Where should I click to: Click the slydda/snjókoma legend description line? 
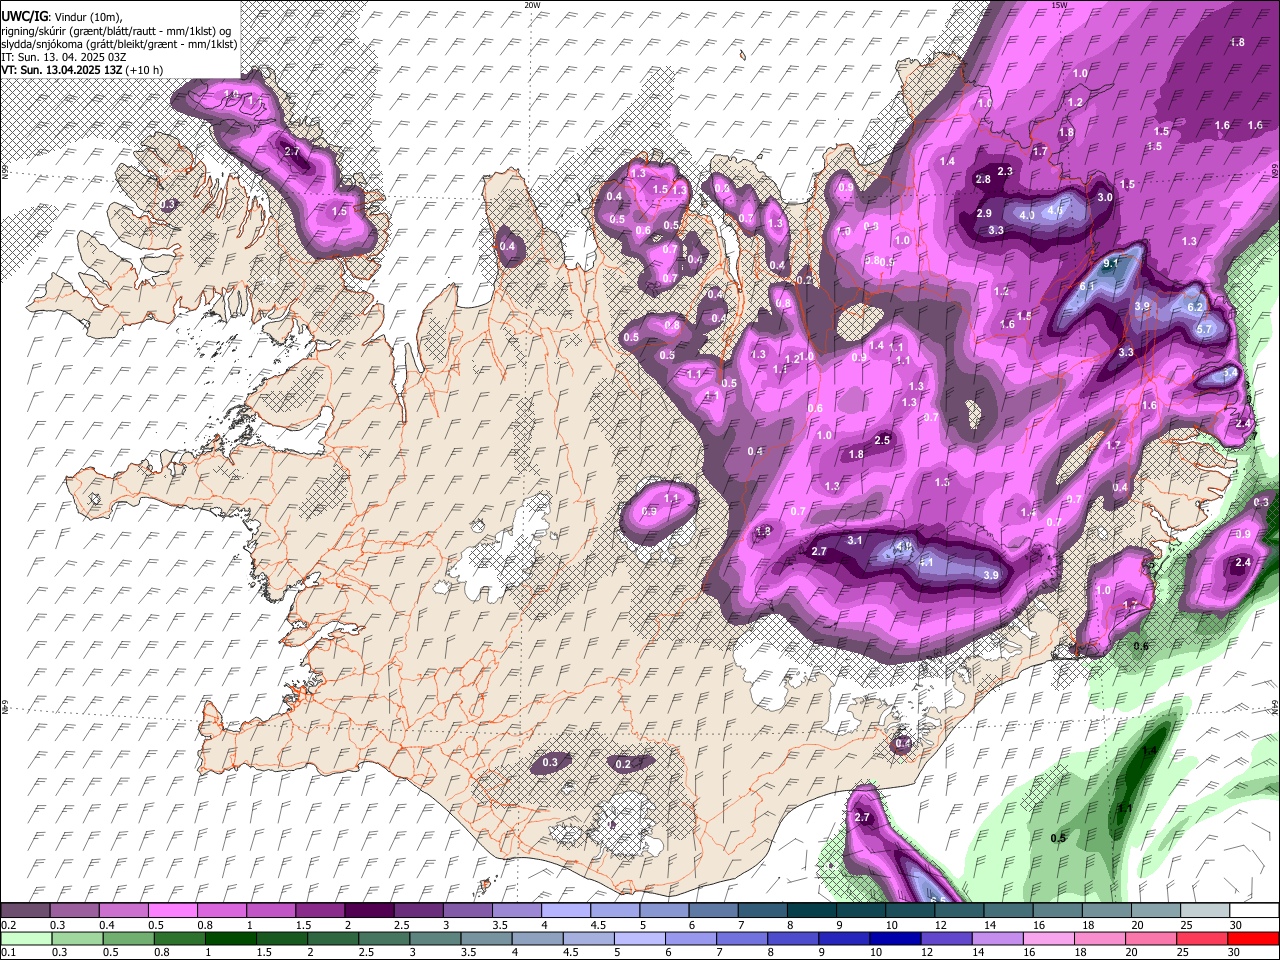[119, 44]
